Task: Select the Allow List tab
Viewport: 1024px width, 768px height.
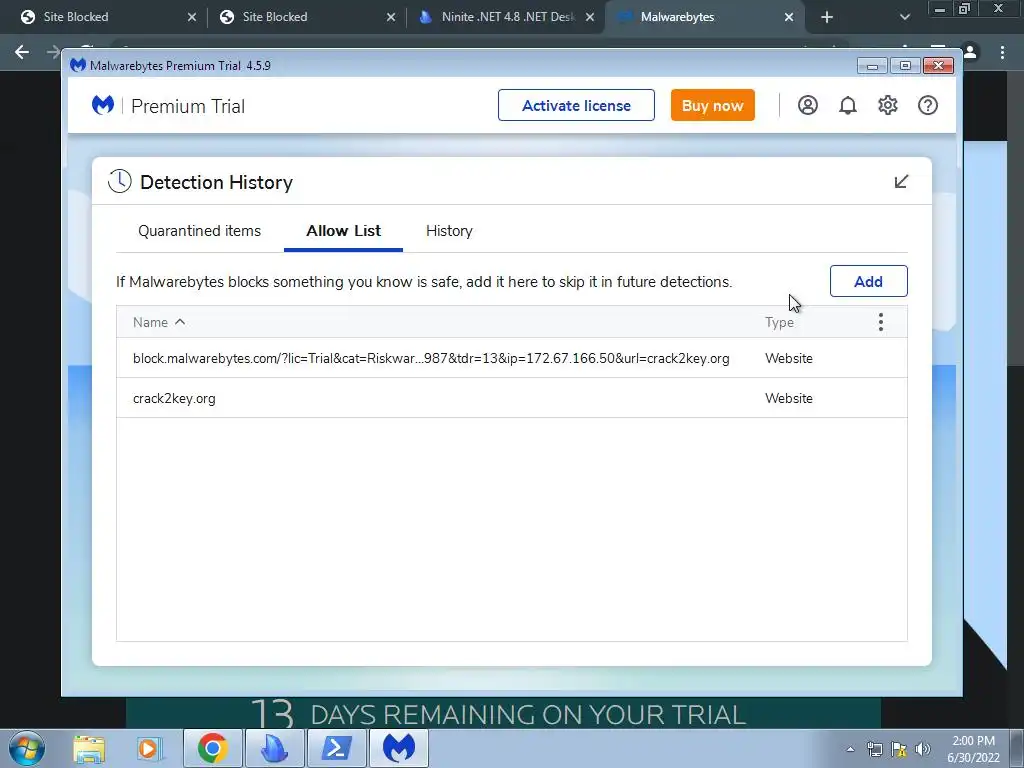Action: [344, 231]
